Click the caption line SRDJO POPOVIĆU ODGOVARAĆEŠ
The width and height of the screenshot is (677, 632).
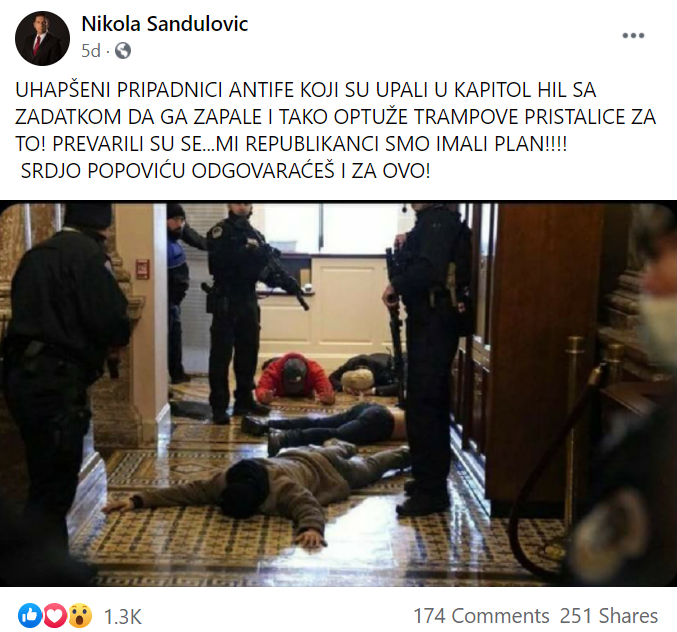tap(225, 171)
